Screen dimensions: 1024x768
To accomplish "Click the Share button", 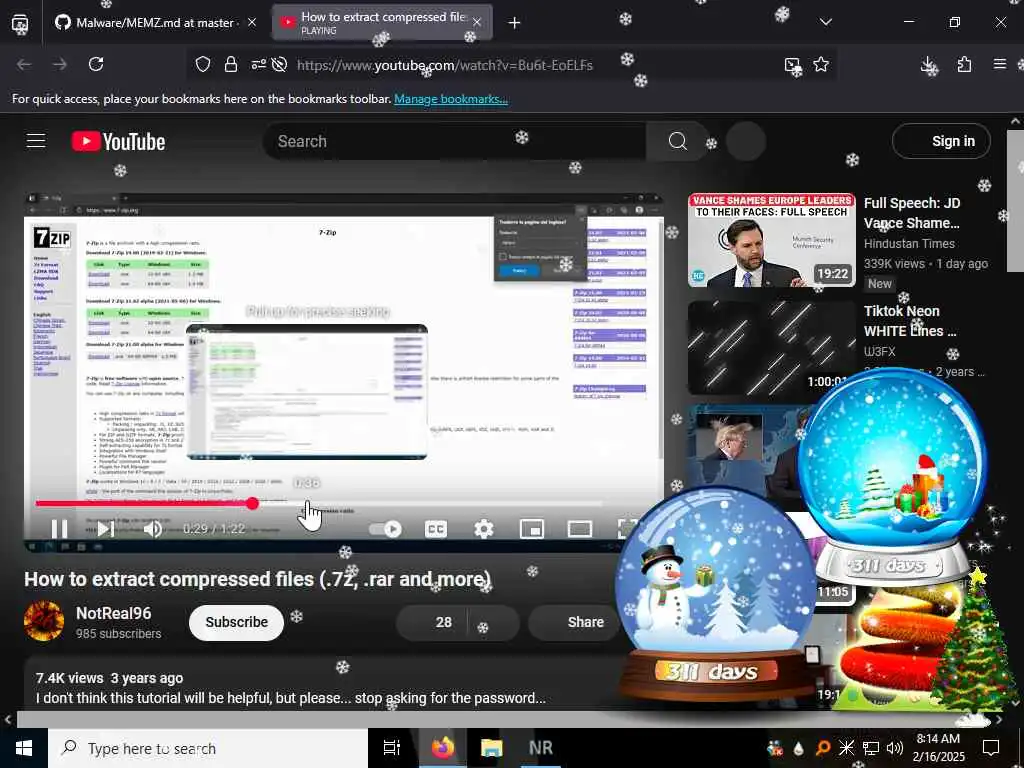I will coord(574,622).
